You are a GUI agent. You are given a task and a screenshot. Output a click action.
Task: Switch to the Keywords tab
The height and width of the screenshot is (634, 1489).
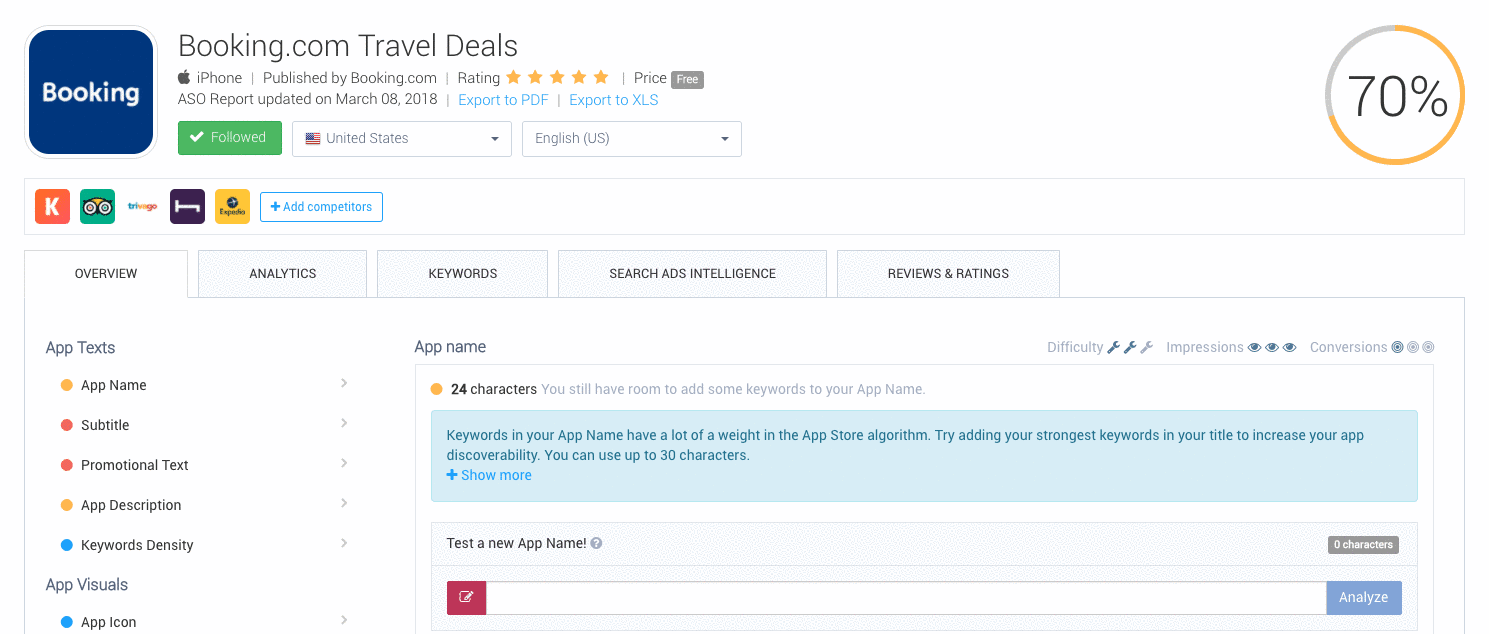pyautogui.click(x=463, y=273)
